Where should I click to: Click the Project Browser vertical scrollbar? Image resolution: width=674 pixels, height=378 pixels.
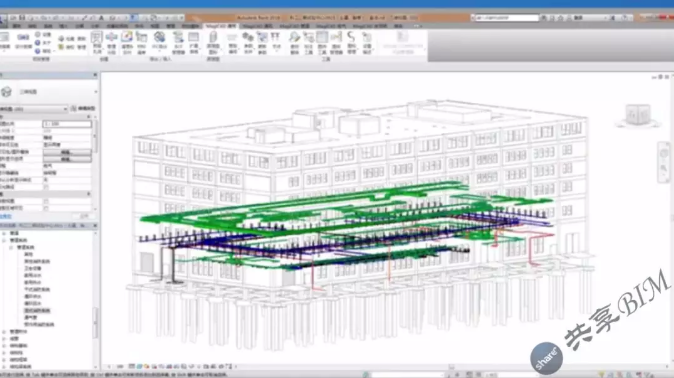(x=96, y=322)
